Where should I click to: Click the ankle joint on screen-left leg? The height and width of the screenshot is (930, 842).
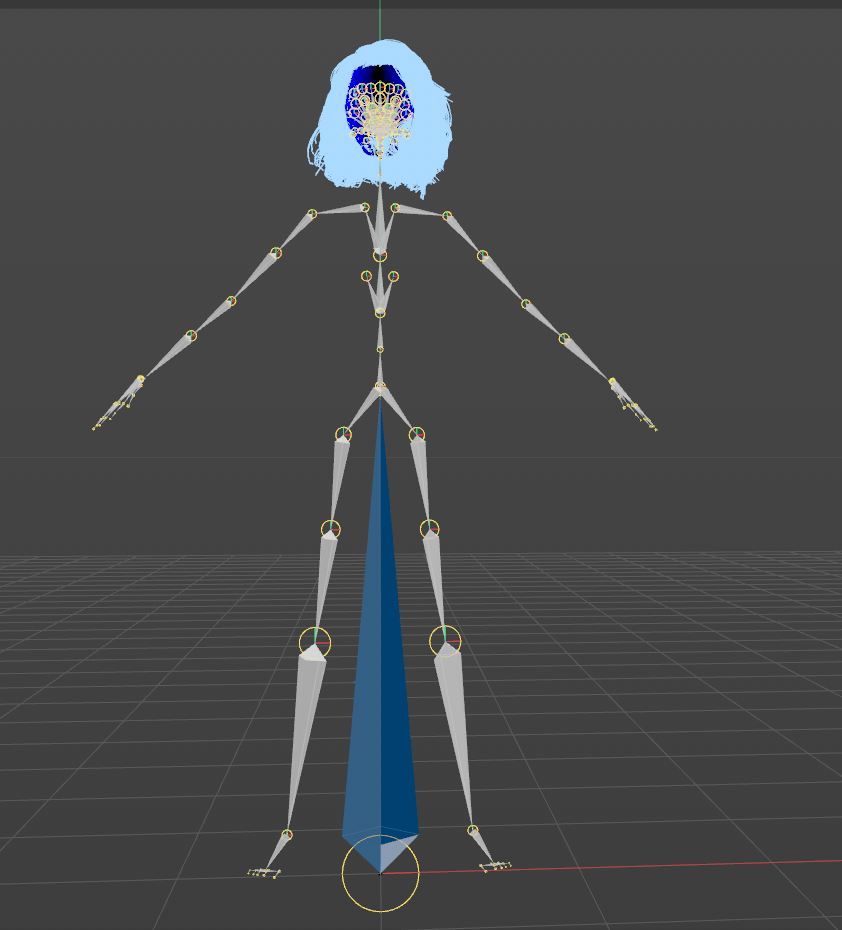coord(287,834)
